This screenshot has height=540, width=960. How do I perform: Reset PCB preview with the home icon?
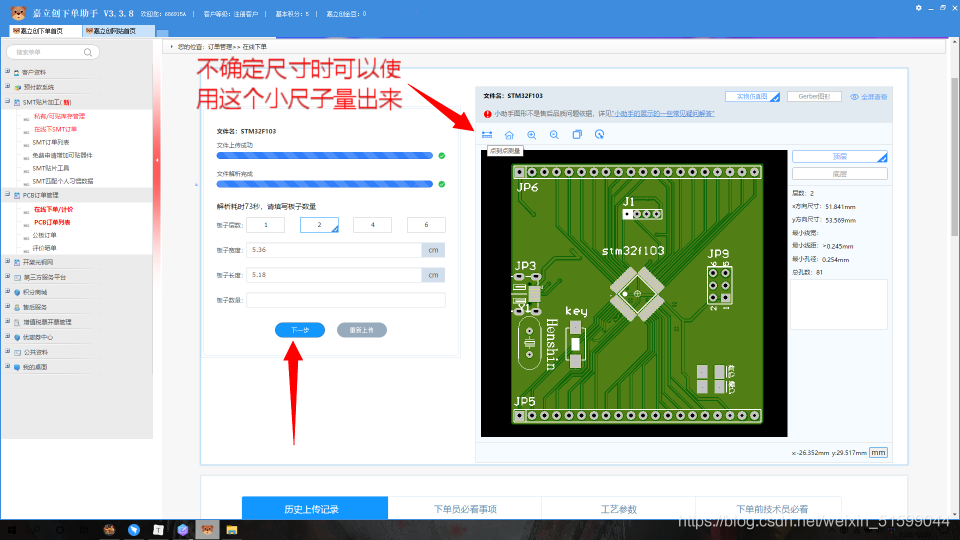509,135
